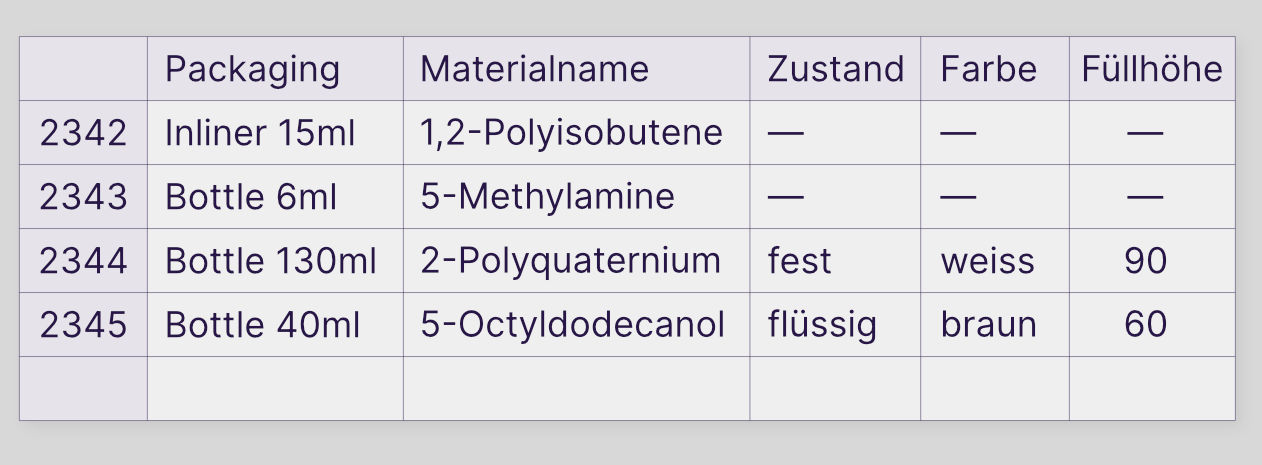This screenshot has width=1262, height=465.
Task: Select the 5-Octyldodecanol cell
Action: point(576,325)
